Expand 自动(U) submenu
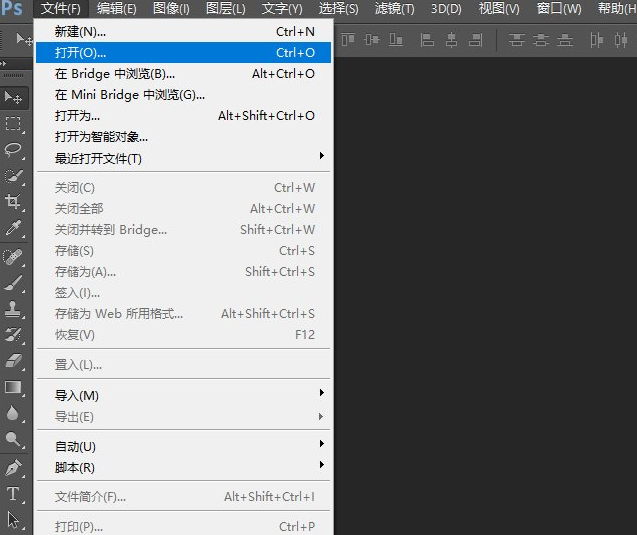Viewport: 637px width, 535px height. (x=183, y=446)
